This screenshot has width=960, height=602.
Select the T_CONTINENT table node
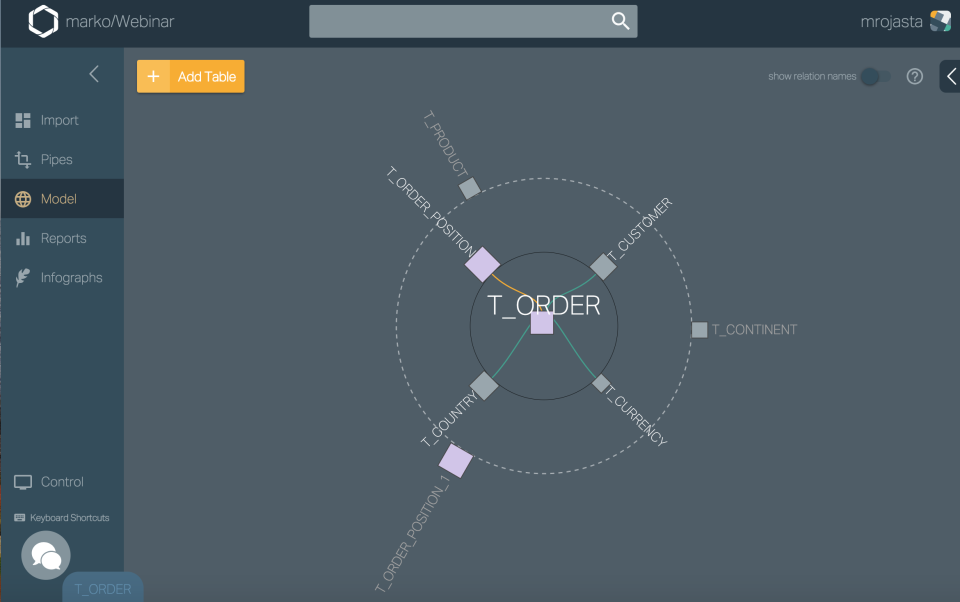click(699, 330)
